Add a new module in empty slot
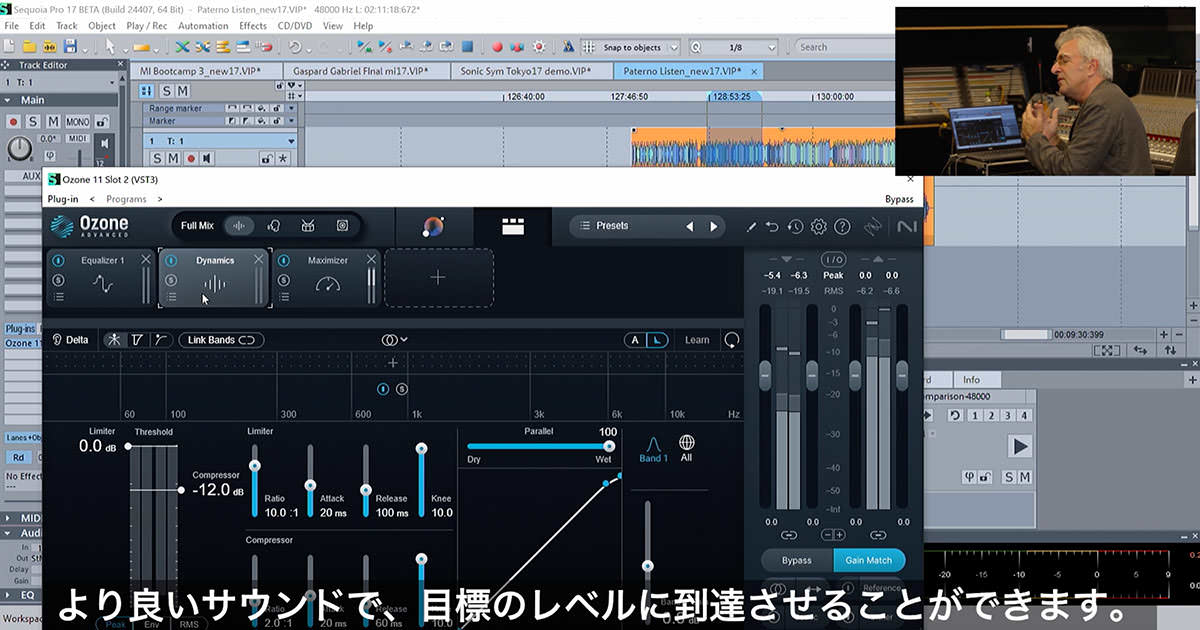This screenshot has width=1200, height=630. (x=438, y=277)
